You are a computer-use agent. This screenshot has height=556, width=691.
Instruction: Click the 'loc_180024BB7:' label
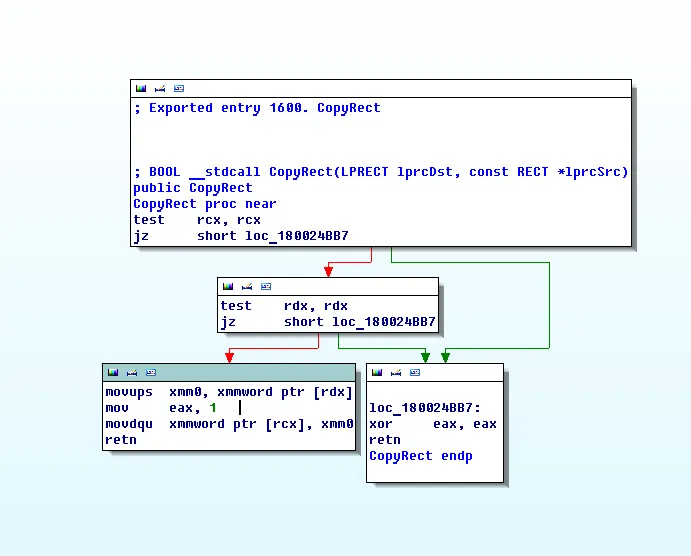coord(425,408)
